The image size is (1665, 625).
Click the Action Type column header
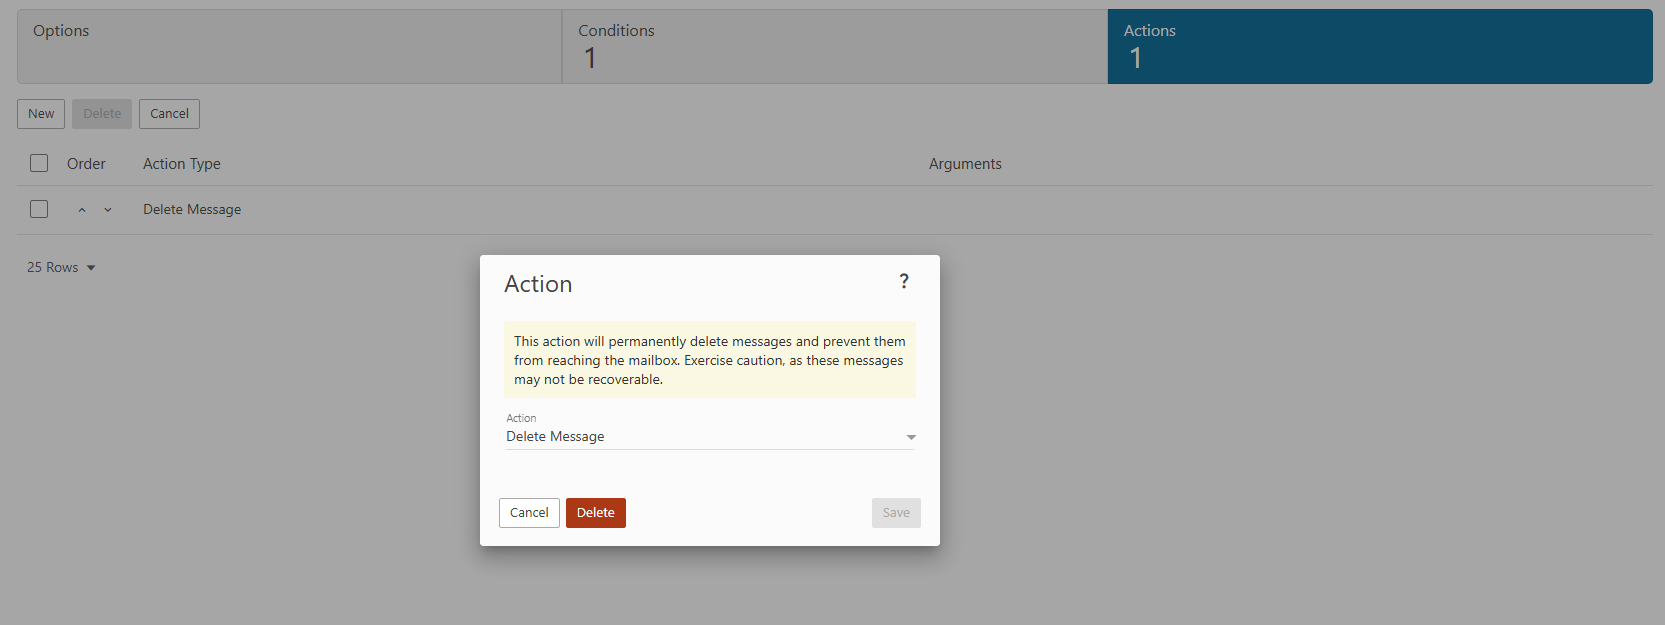click(182, 164)
